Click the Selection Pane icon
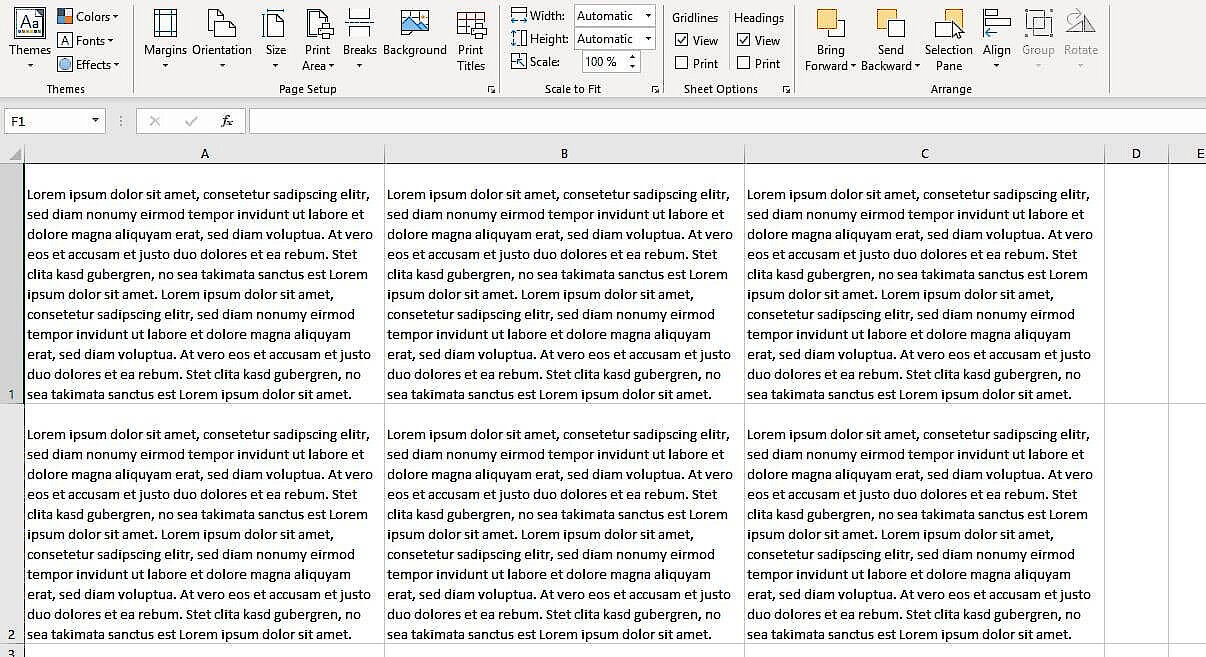 click(x=947, y=40)
